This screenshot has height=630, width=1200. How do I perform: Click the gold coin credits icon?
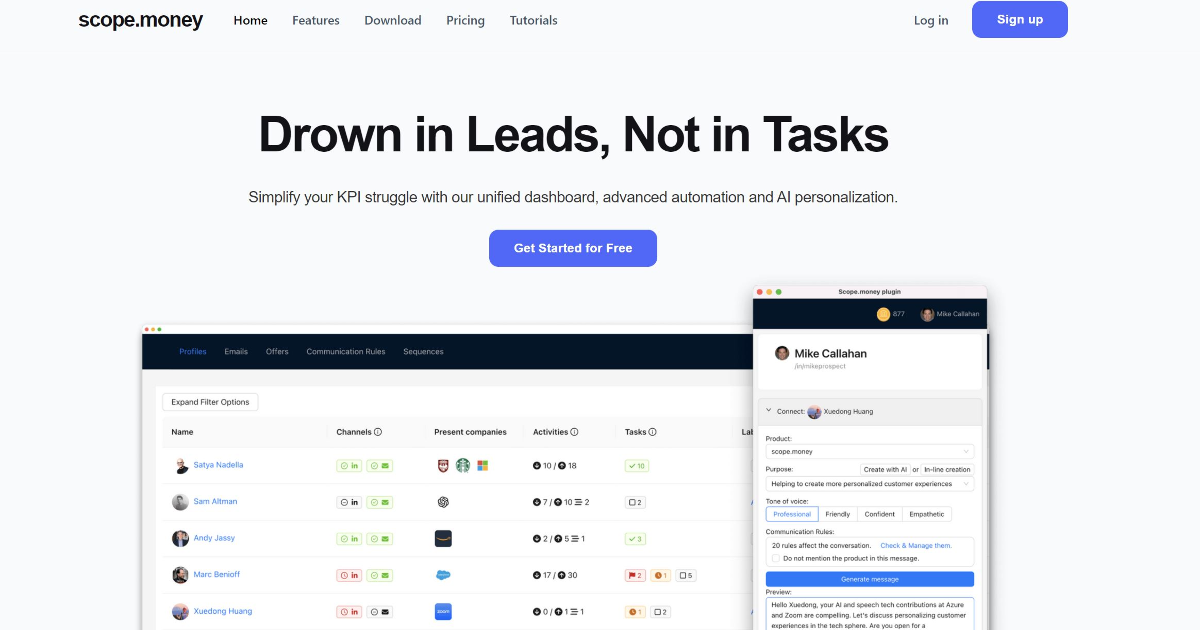click(x=883, y=314)
